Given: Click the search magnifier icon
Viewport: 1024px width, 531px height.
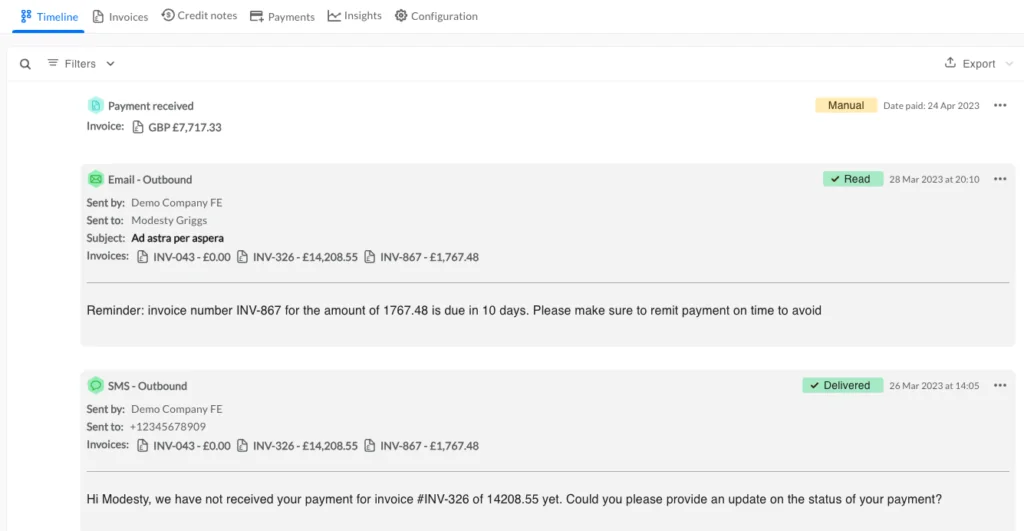Looking at the screenshot, I should [x=25, y=64].
